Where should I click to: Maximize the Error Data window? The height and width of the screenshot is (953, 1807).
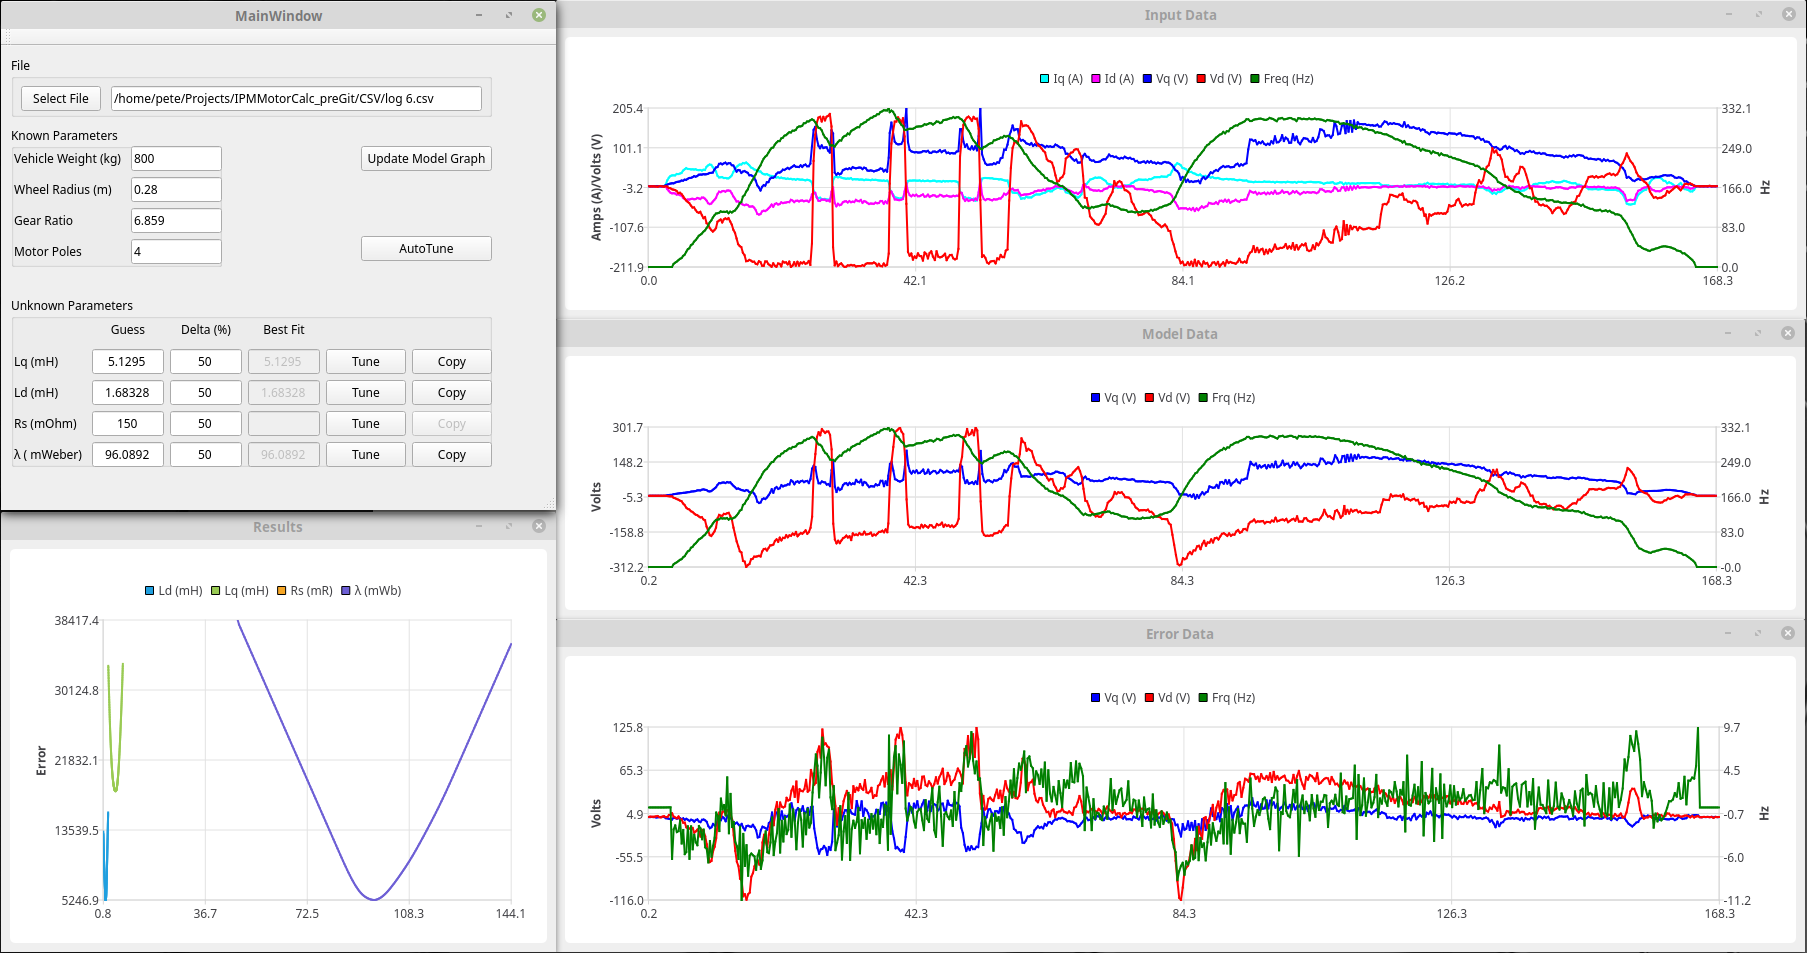click(1758, 633)
